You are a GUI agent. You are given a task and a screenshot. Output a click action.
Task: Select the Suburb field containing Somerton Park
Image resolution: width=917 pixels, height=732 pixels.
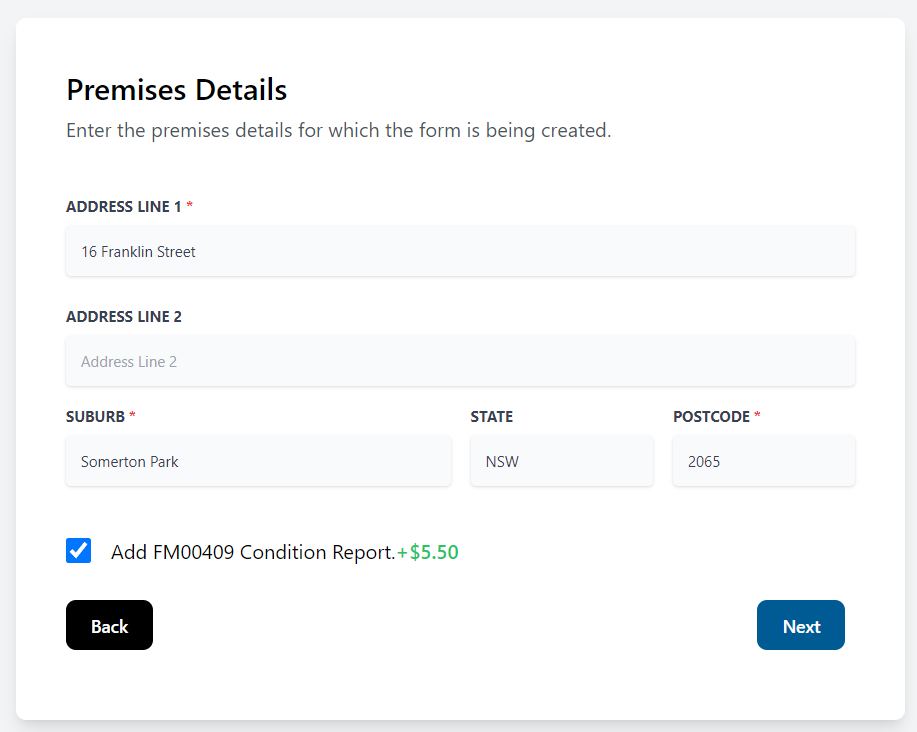258,461
